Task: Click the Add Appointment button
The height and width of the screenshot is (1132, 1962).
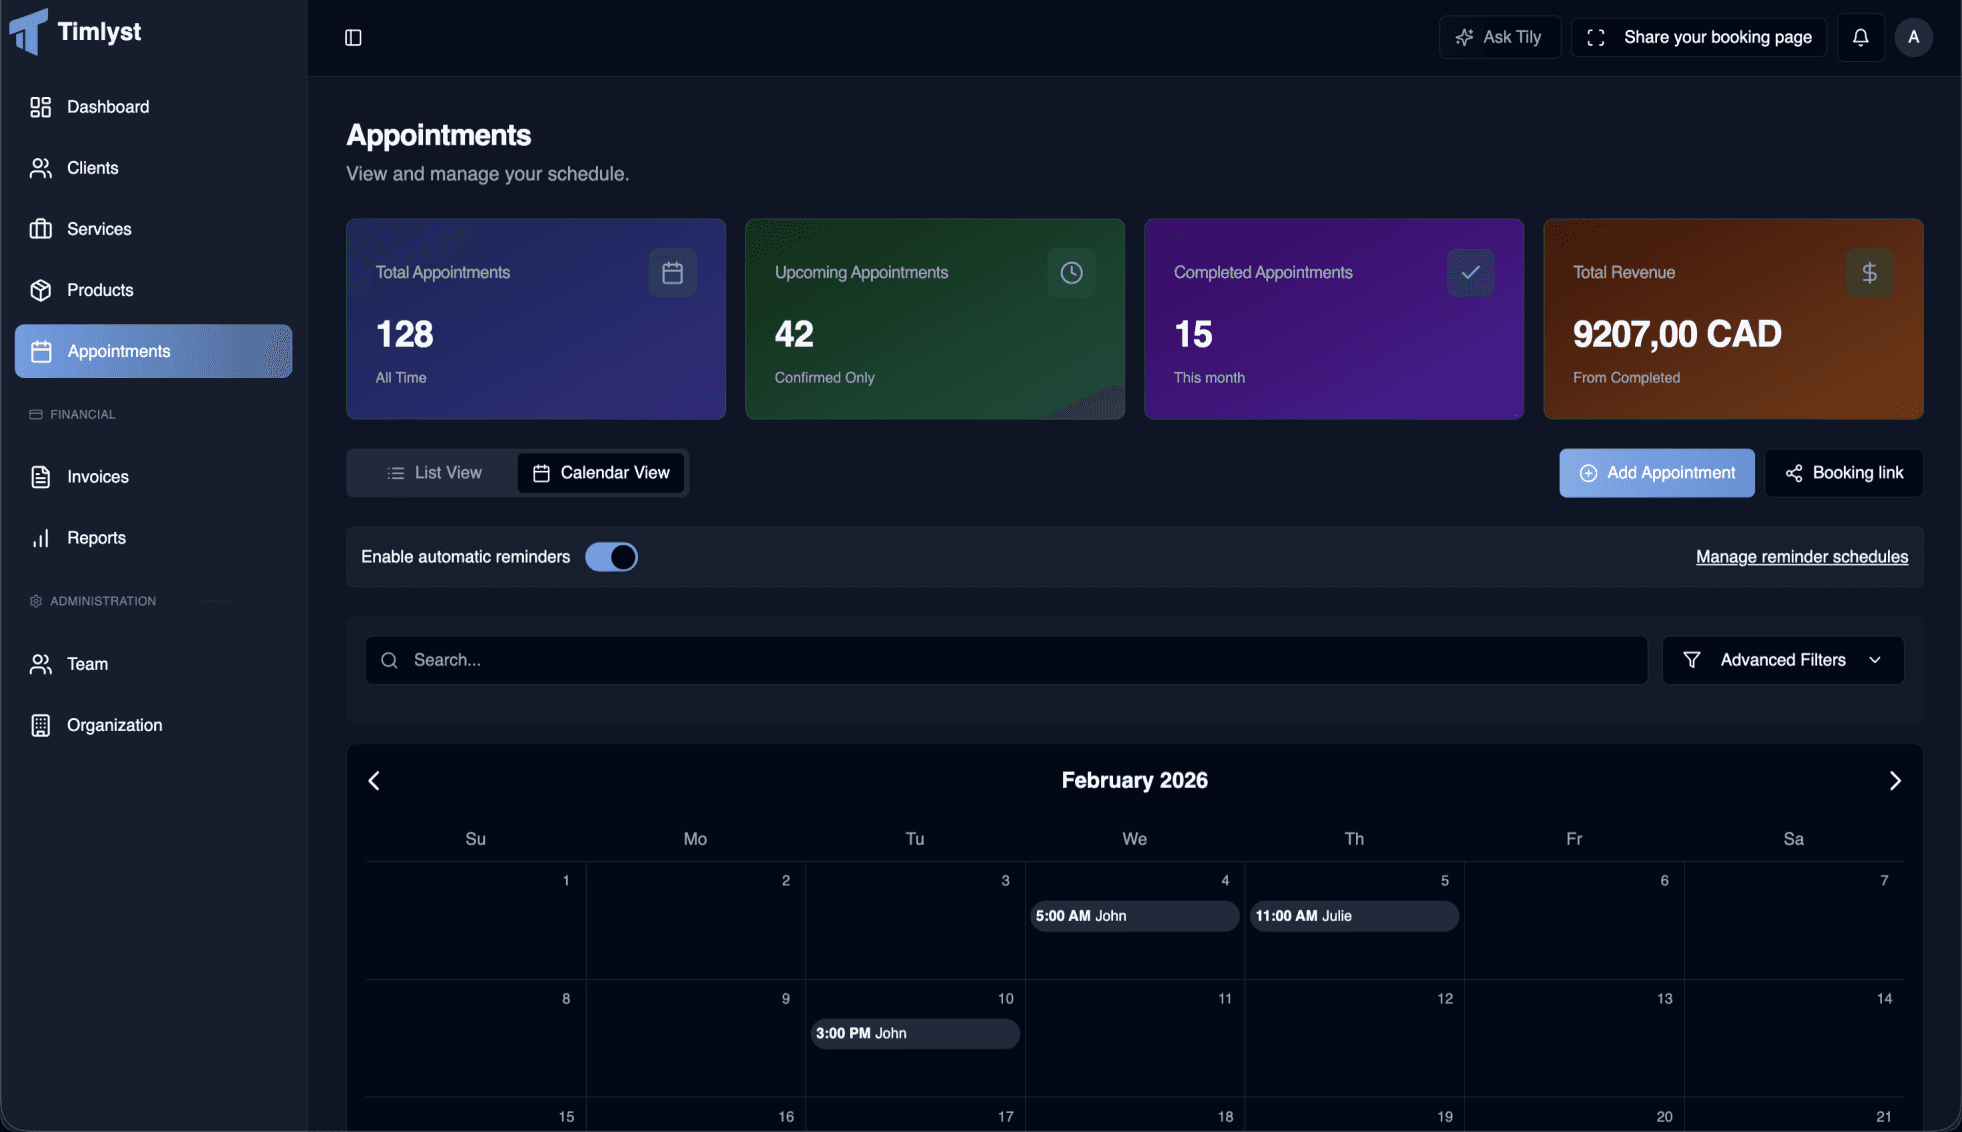Action: [x=1656, y=472]
